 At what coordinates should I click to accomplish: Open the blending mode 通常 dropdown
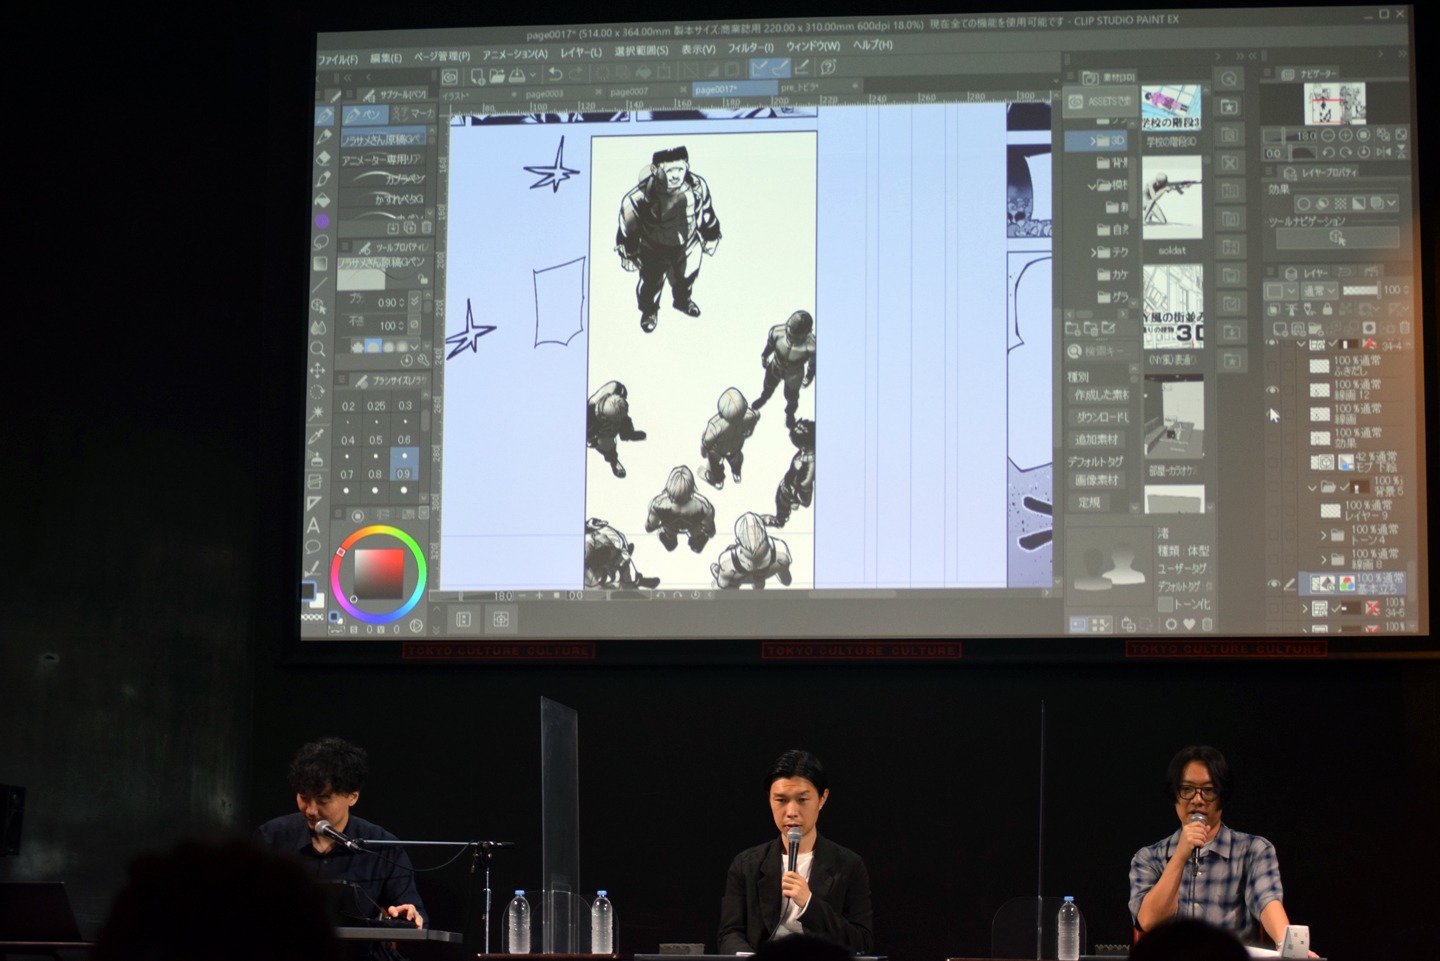tap(1319, 291)
